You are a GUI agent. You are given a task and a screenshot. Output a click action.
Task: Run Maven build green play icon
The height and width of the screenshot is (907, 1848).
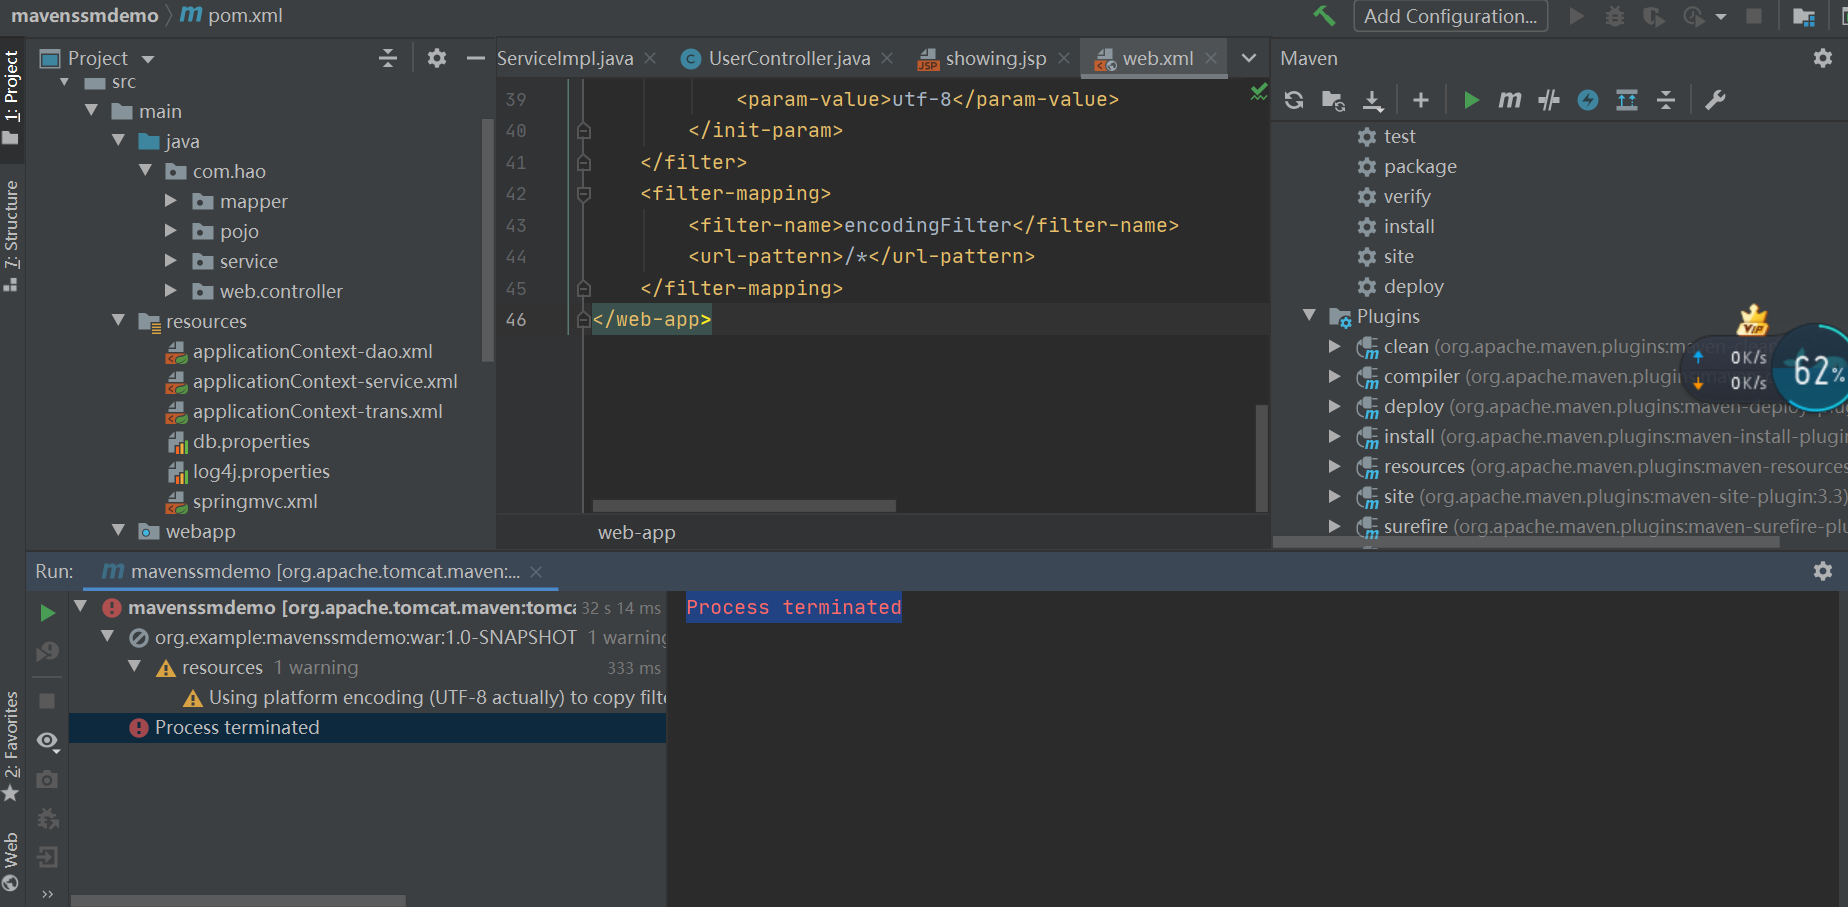pos(1471,100)
